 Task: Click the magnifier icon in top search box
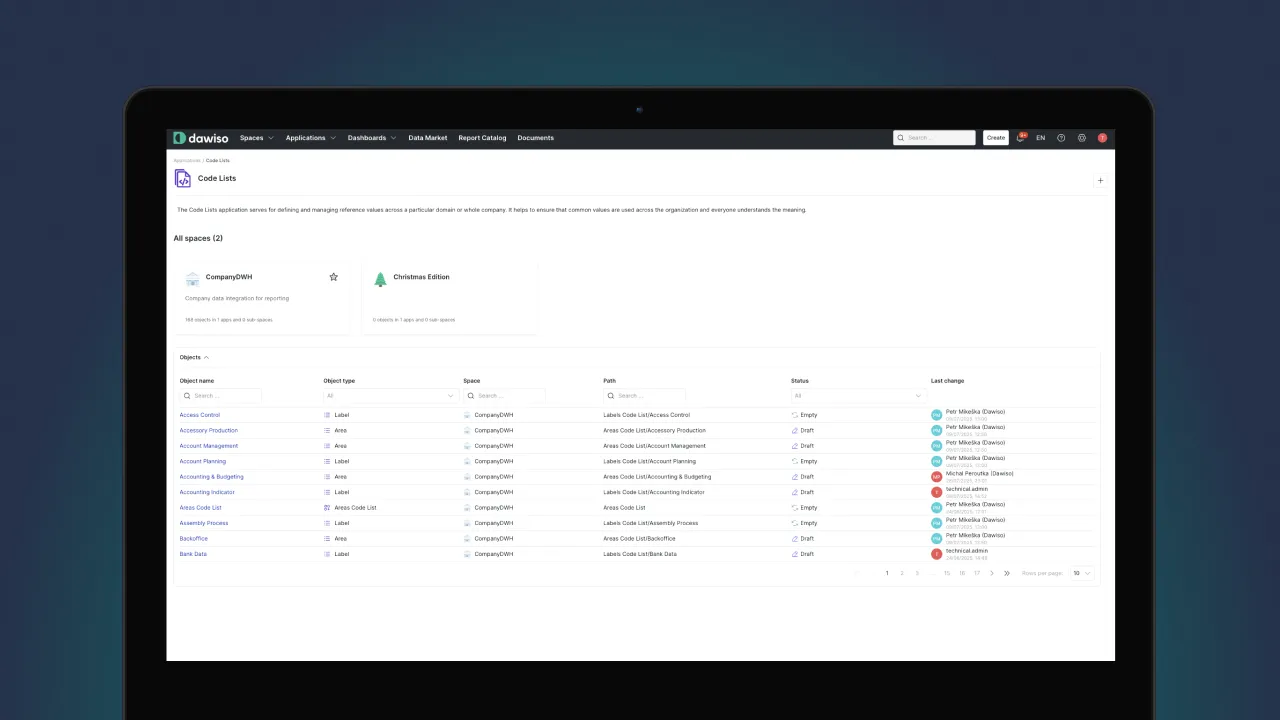tap(901, 138)
